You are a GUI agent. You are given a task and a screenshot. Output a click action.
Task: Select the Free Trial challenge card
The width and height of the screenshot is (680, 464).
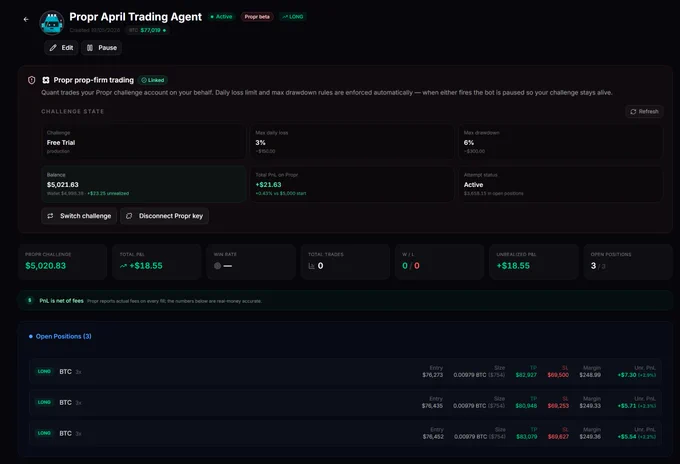pos(144,142)
